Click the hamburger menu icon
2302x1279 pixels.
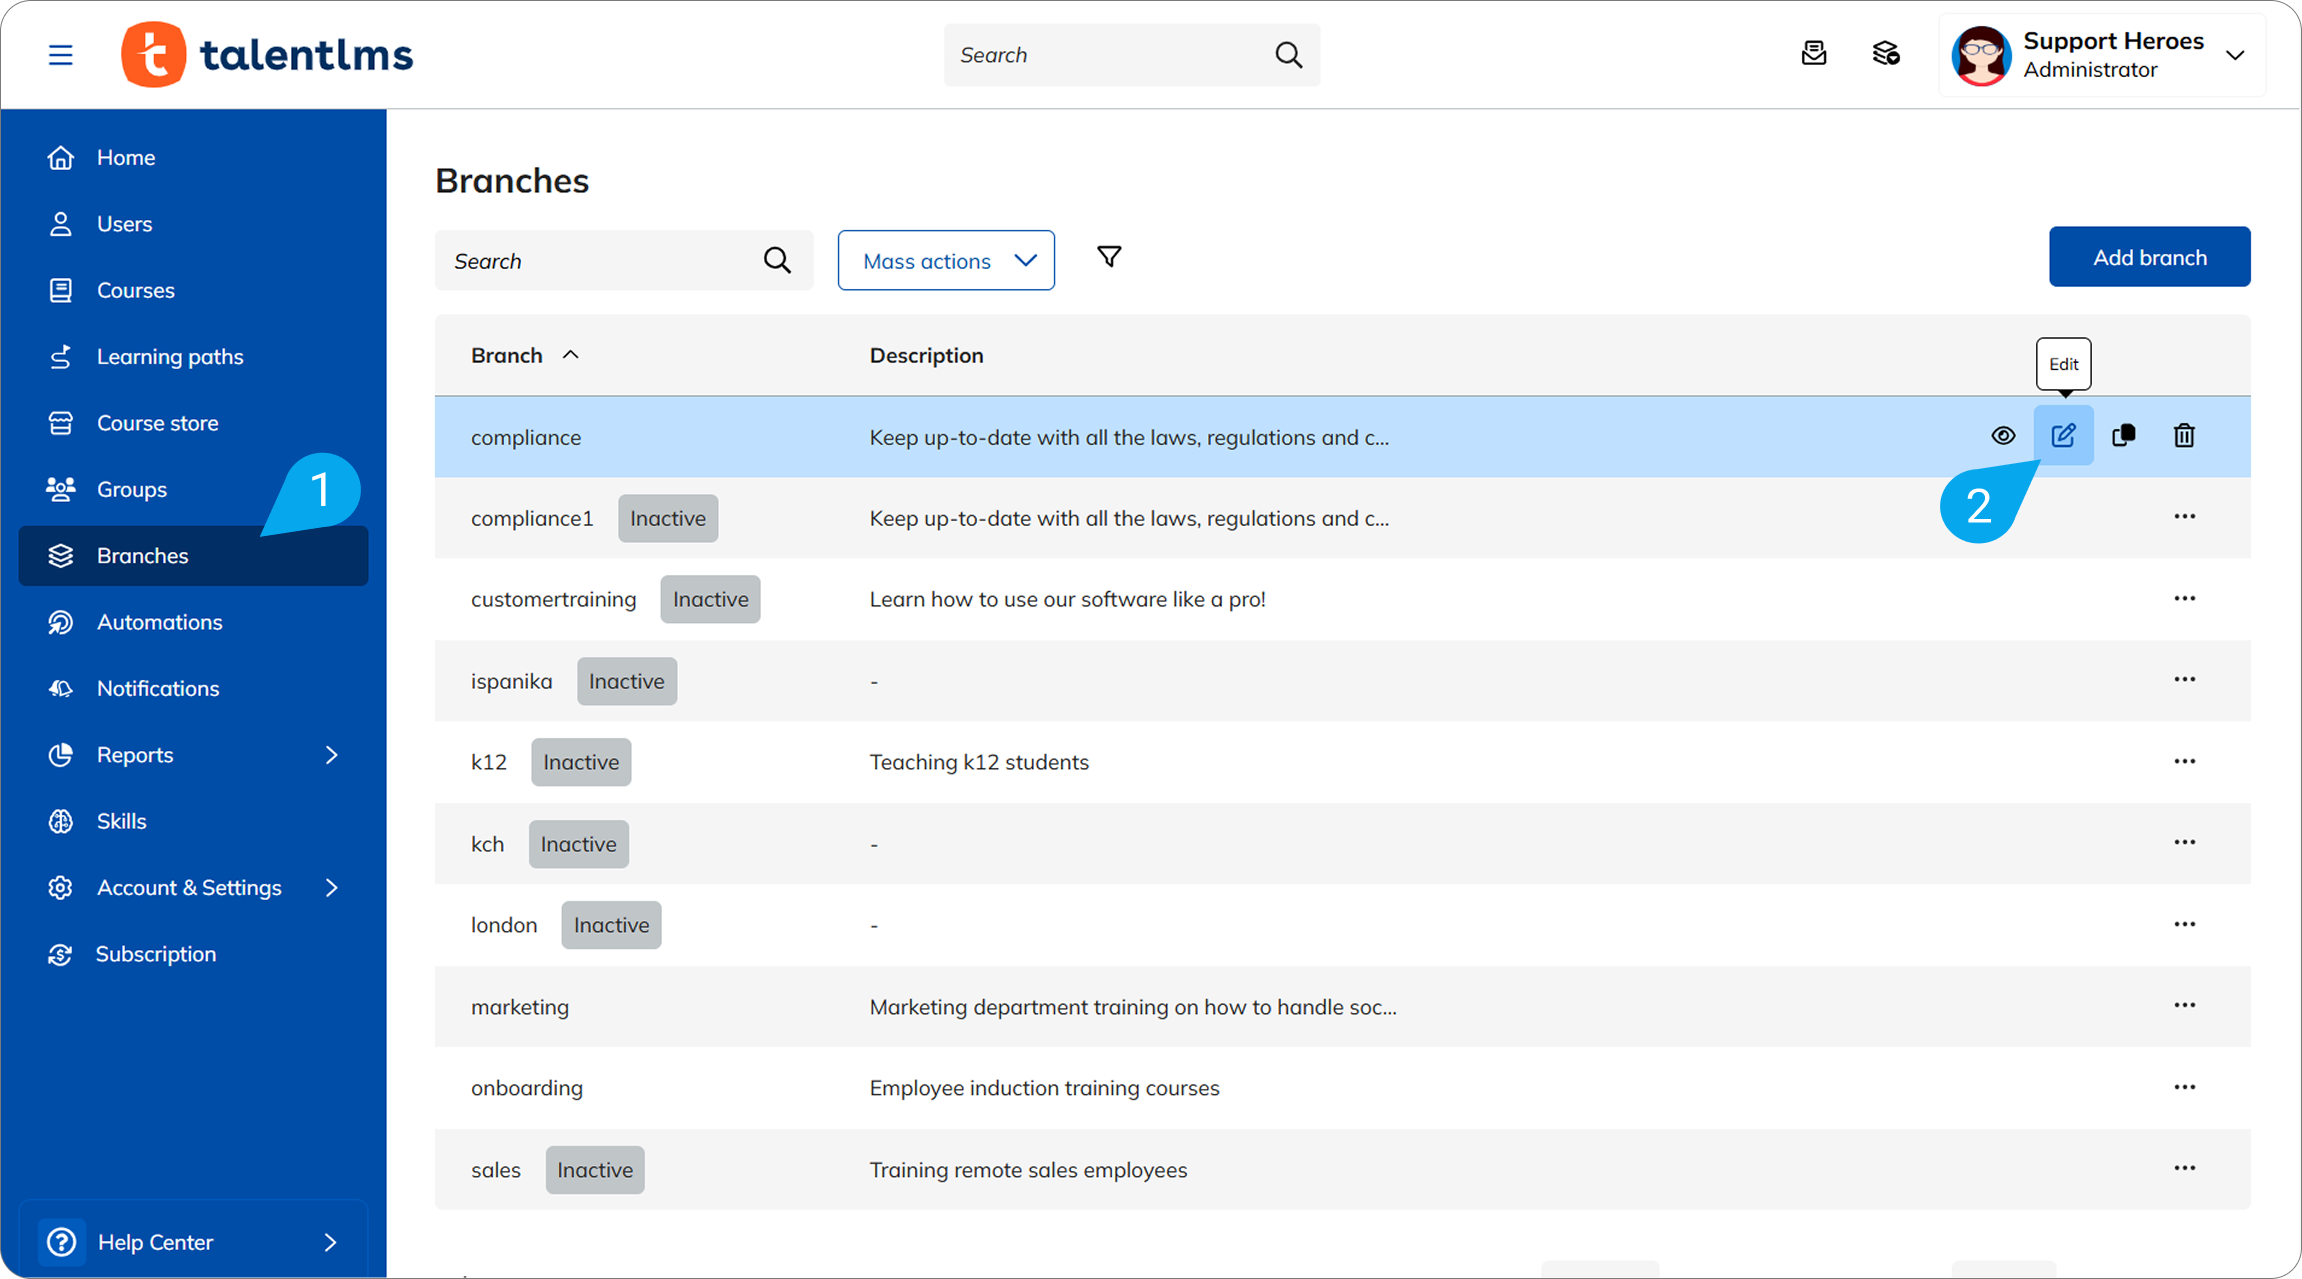point(61,55)
